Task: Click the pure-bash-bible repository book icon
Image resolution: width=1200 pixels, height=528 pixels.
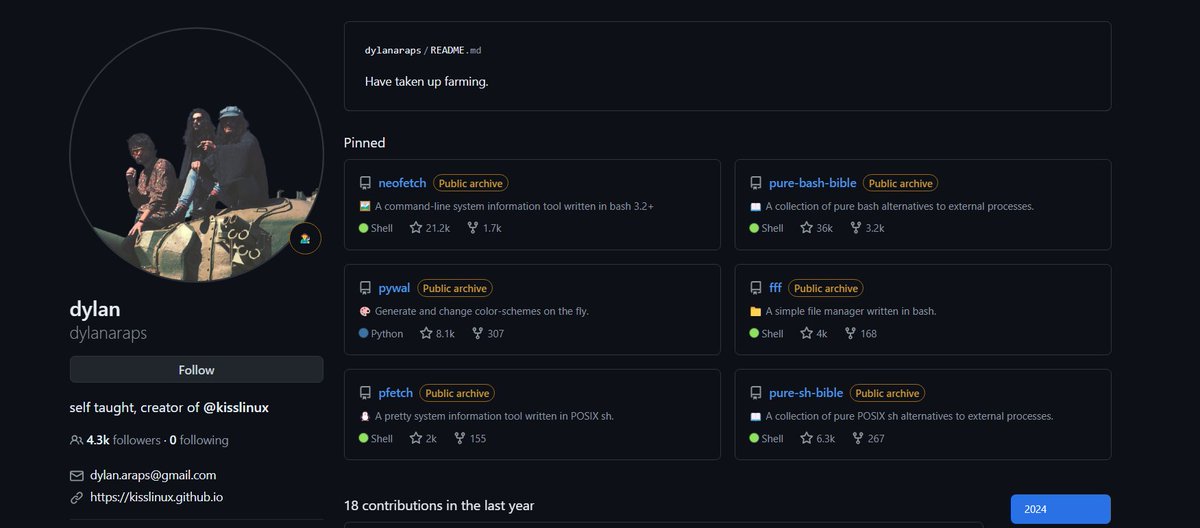Action: (x=756, y=183)
